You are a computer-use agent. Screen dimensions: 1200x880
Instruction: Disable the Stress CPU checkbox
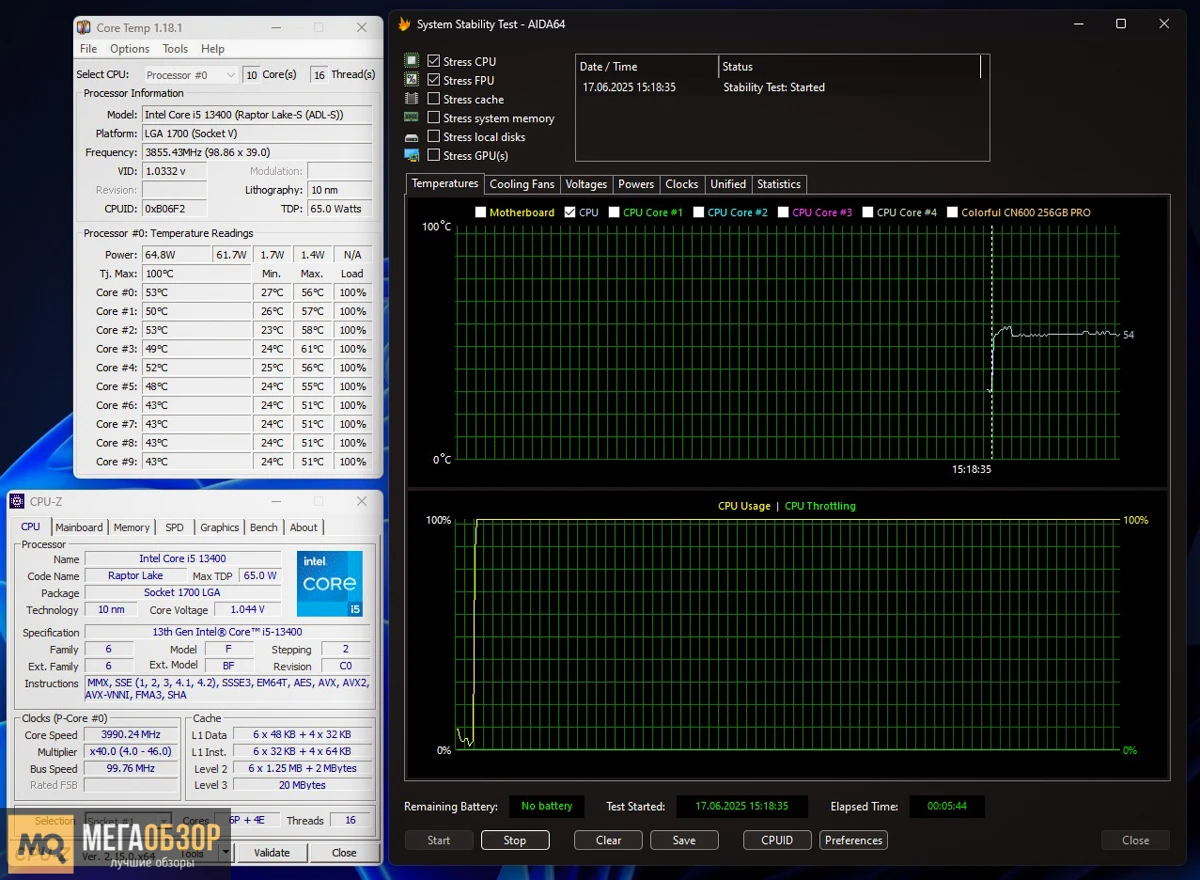click(x=433, y=61)
